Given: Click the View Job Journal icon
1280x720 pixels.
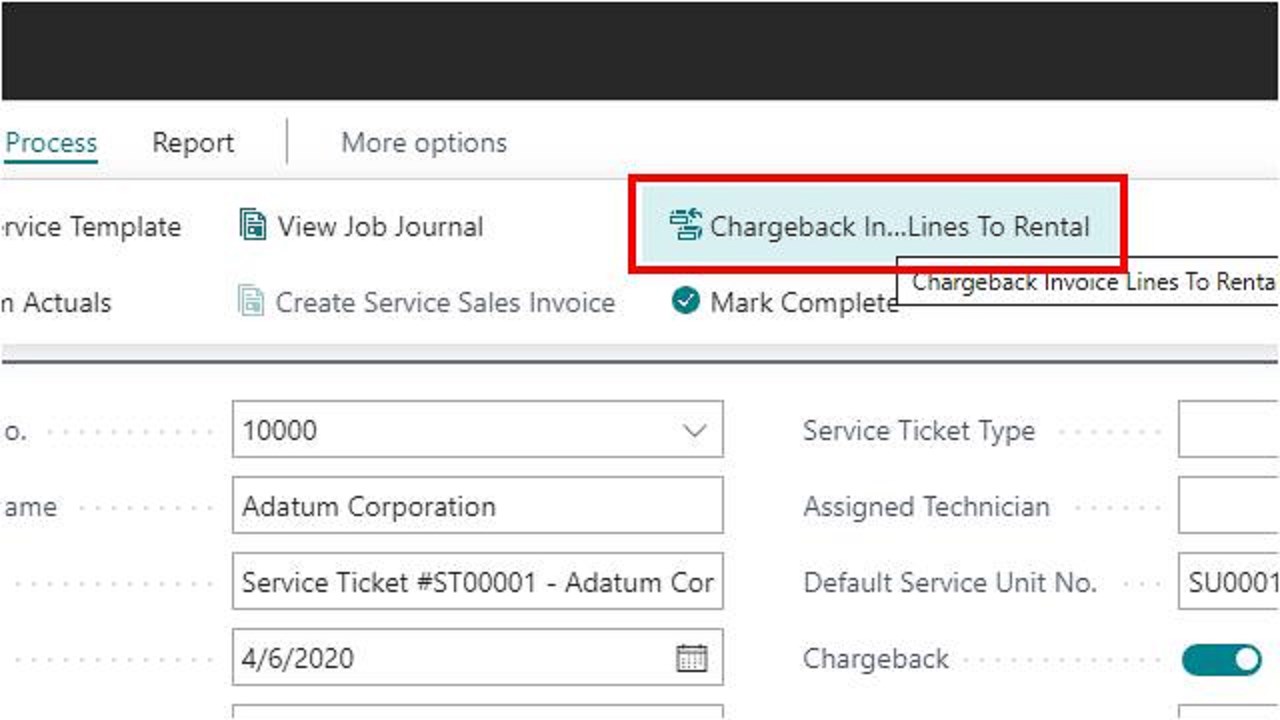Looking at the screenshot, I should point(253,226).
